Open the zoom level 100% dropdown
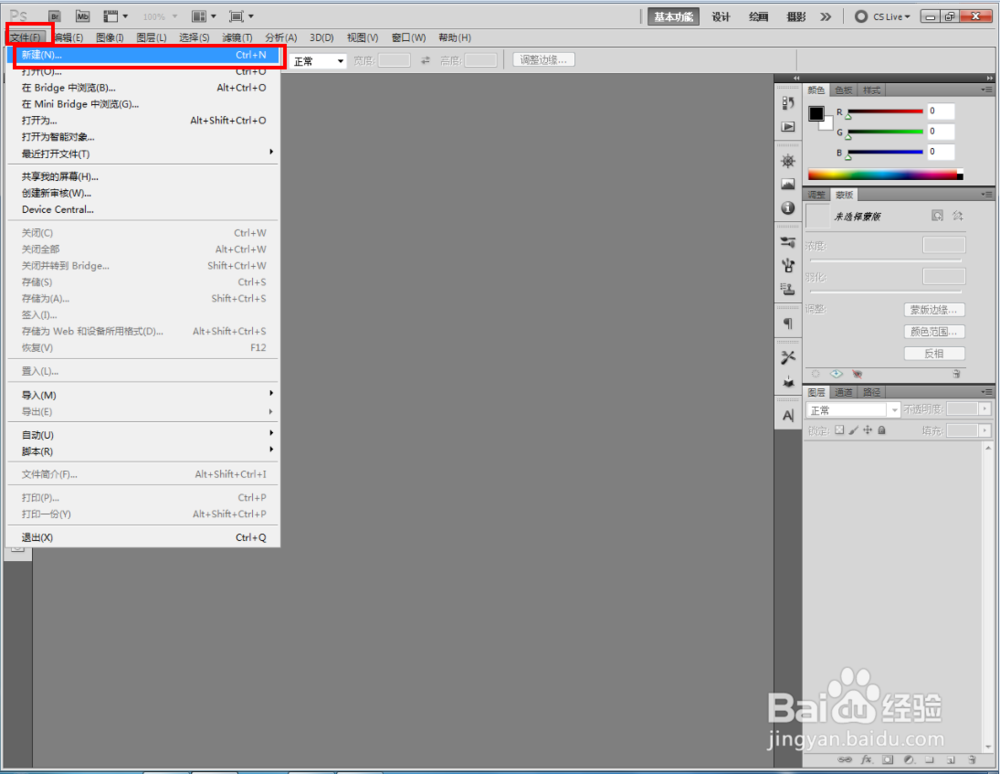This screenshot has width=1000, height=774. [160, 17]
